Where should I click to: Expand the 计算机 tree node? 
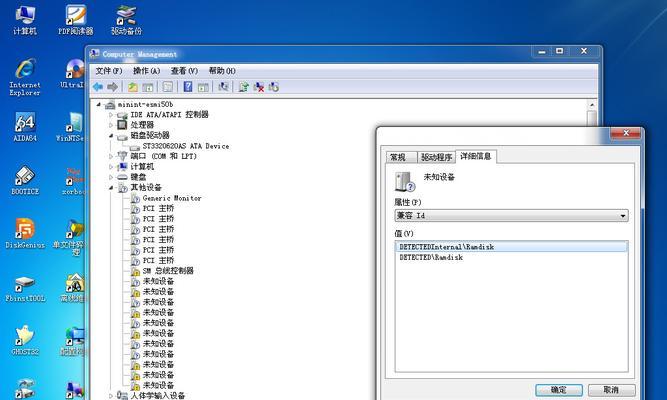[111, 167]
